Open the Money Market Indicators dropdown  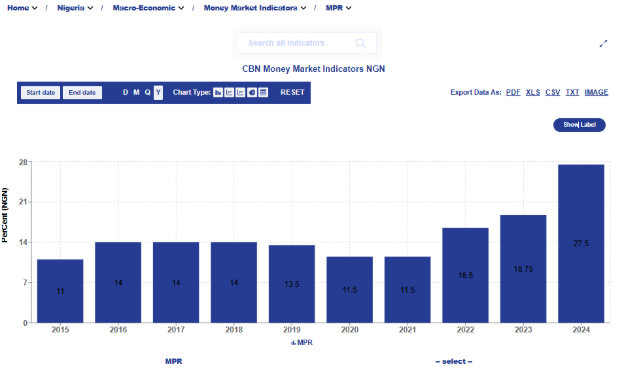(255, 8)
